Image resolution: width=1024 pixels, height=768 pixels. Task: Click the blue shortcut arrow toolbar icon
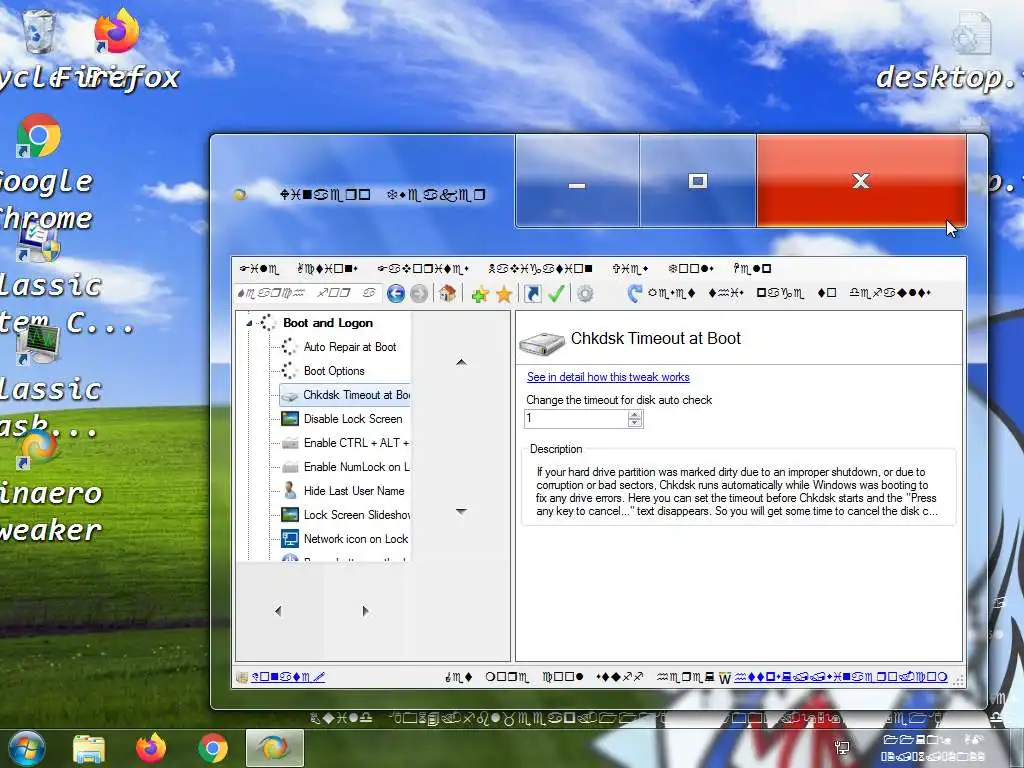(x=533, y=294)
